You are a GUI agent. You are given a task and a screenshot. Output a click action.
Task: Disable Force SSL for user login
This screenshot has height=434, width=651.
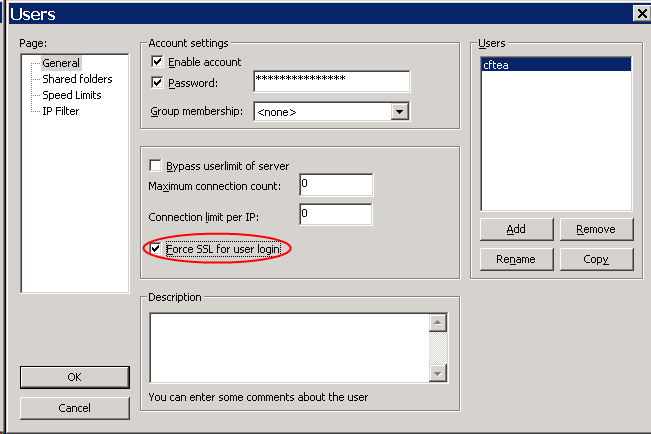tap(156, 247)
